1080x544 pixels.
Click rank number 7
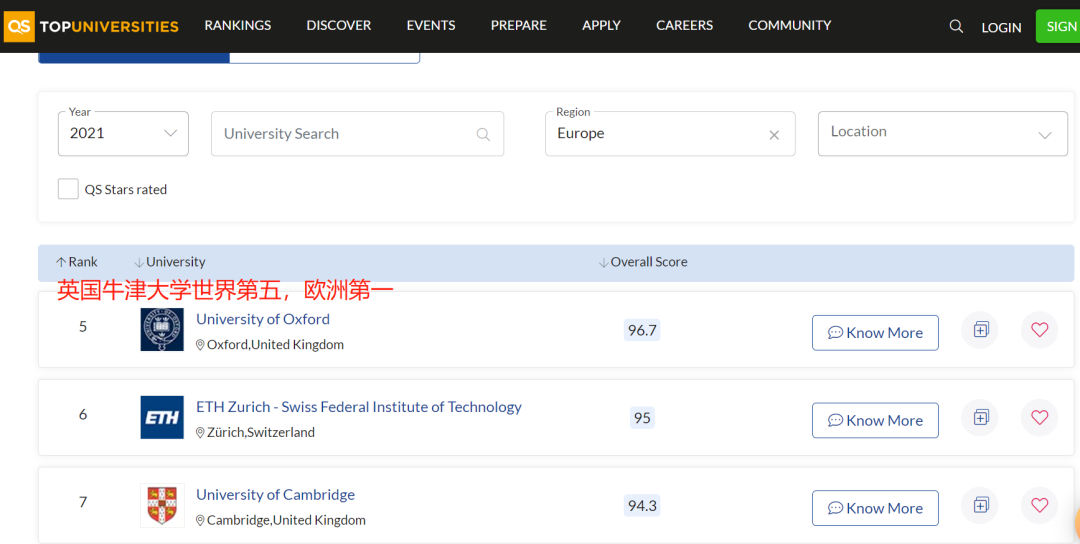point(83,502)
